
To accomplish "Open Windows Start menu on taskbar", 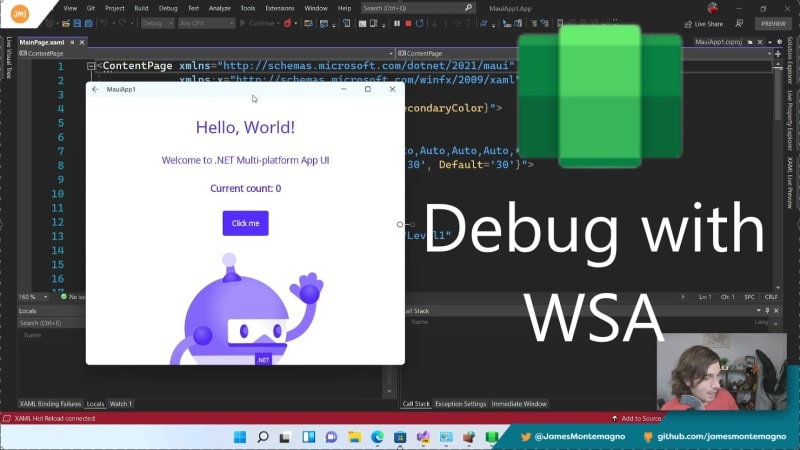I will 240,437.
